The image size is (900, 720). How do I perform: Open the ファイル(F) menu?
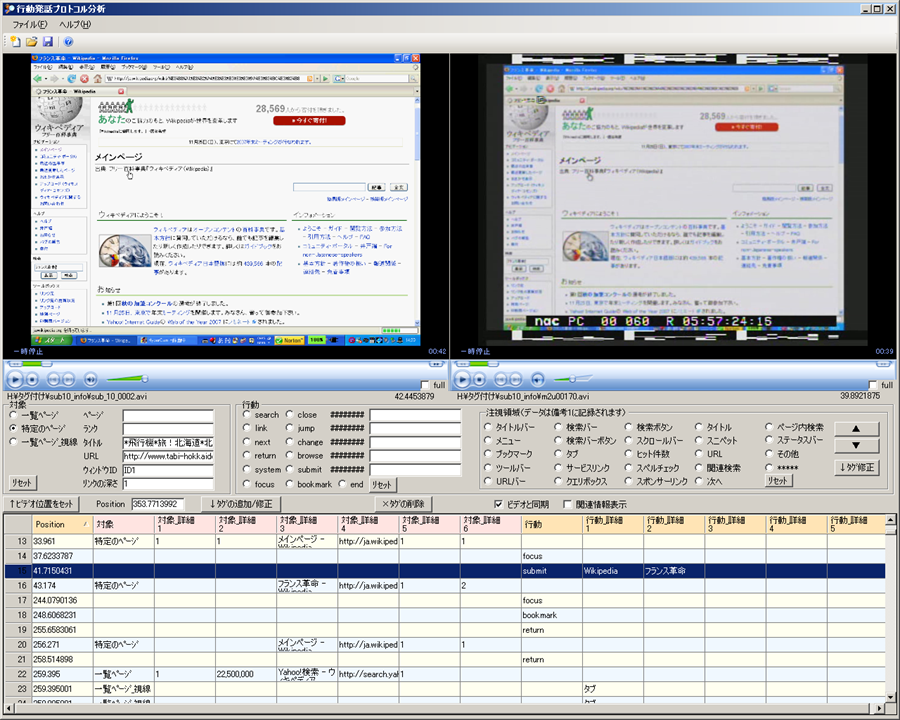pyautogui.click(x=29, y=24)
